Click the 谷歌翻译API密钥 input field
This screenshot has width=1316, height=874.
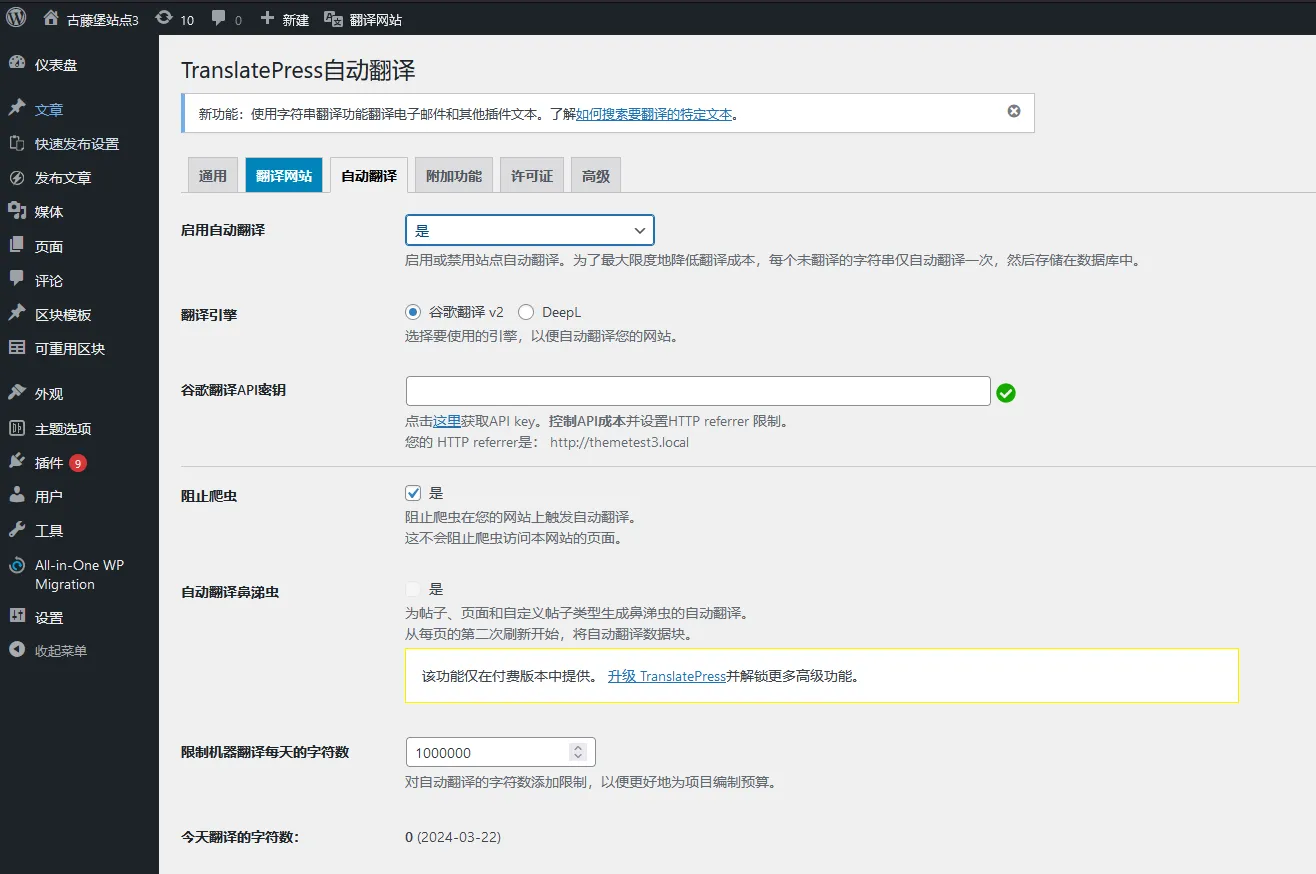697,391
